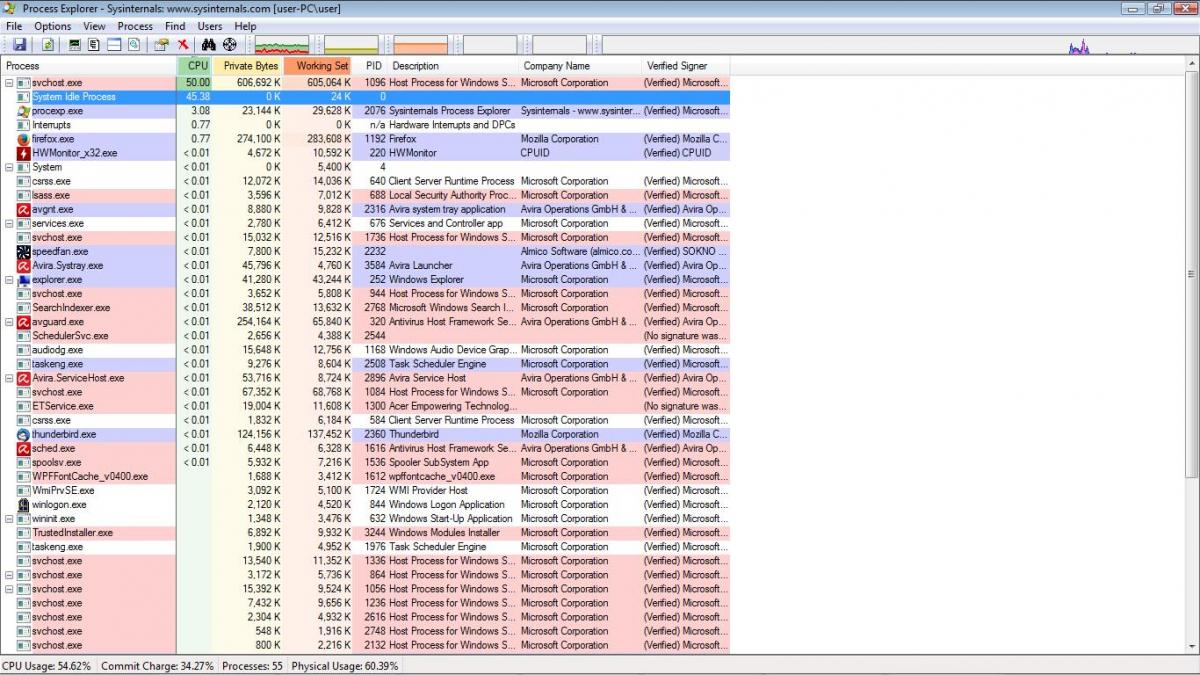Collapse the services.exe tree node

pyautogui.click(x=9, y=223)
